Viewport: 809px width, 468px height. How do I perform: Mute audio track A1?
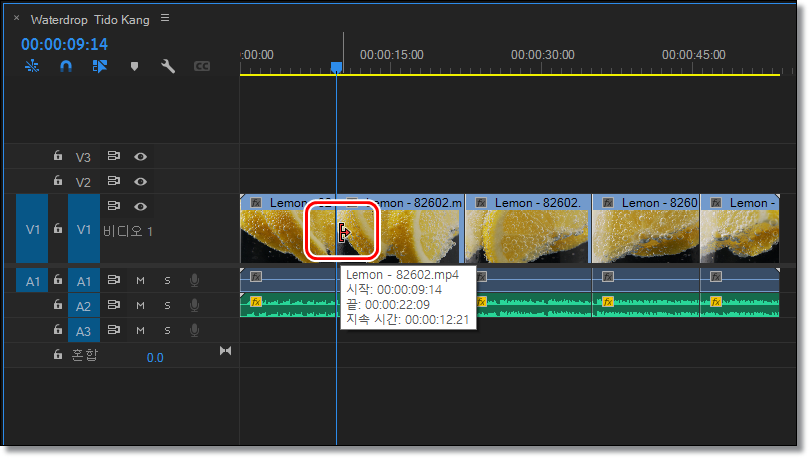coord(140,281)
